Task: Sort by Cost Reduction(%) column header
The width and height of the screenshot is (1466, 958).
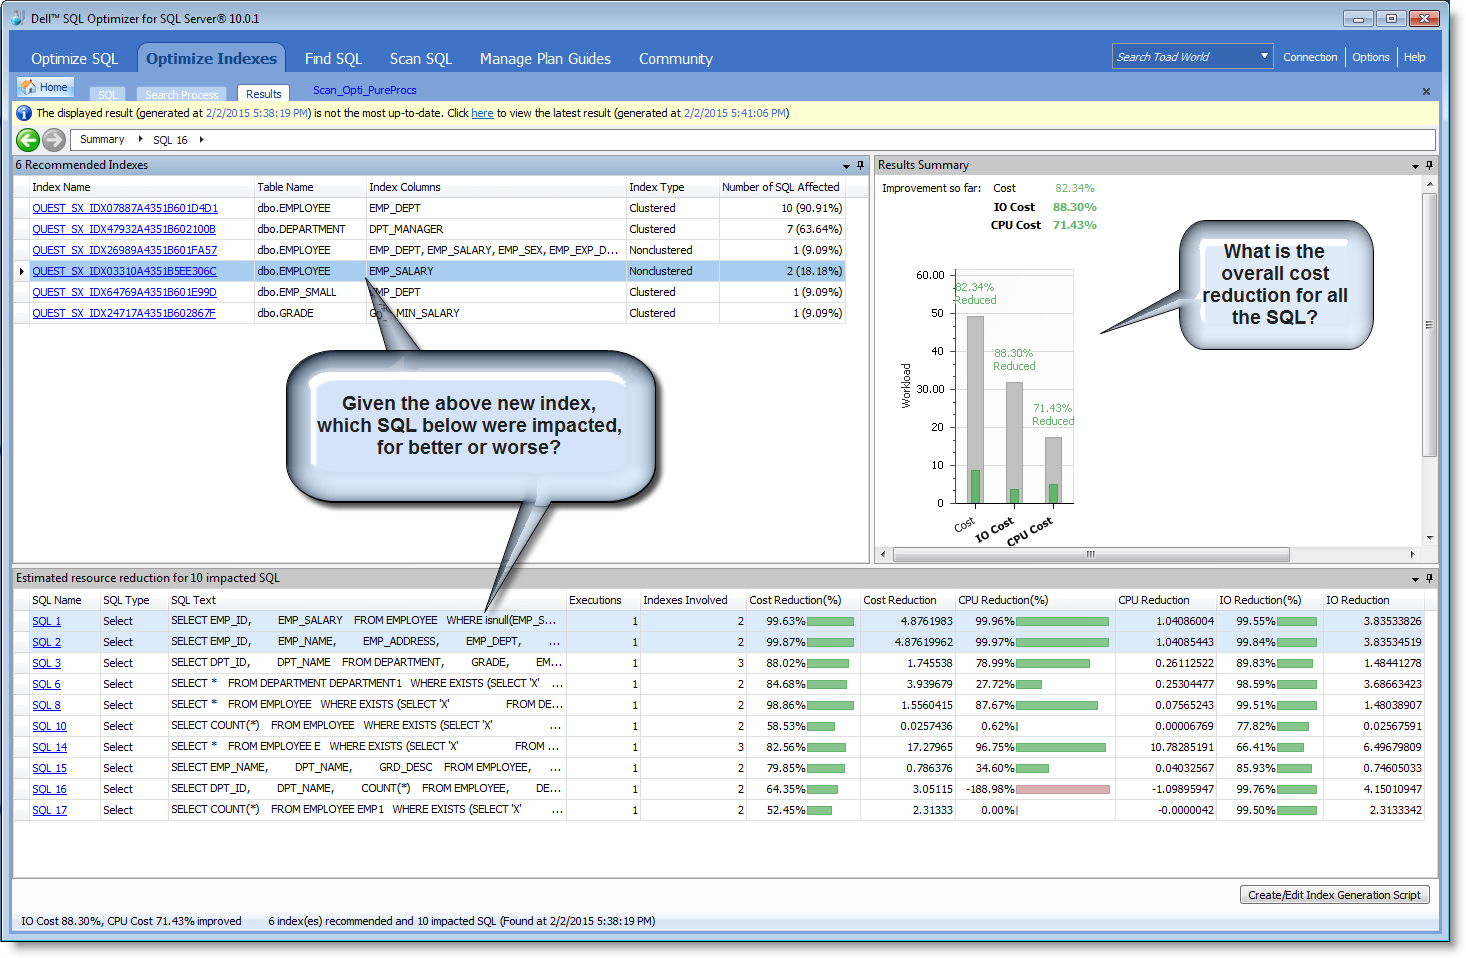Action: pos(803,600)
